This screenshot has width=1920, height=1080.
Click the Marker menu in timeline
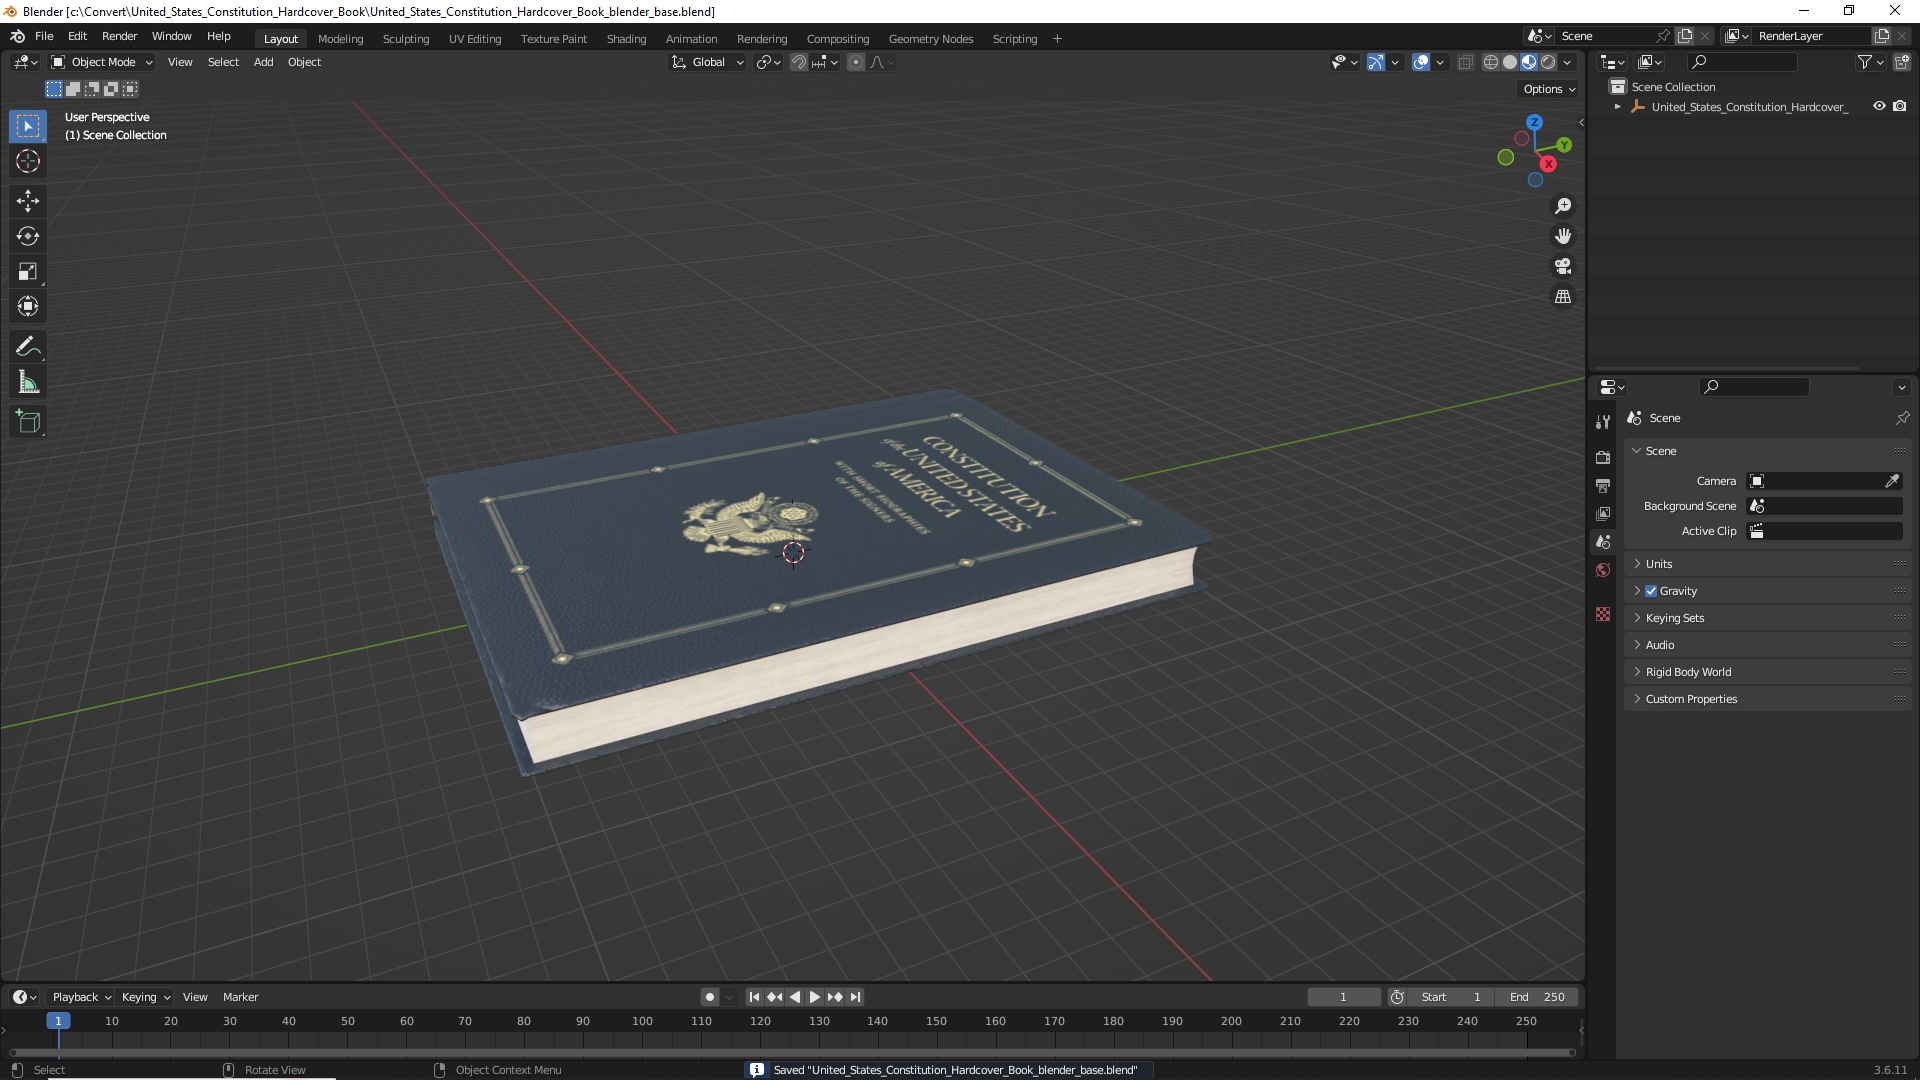(240, 997)
